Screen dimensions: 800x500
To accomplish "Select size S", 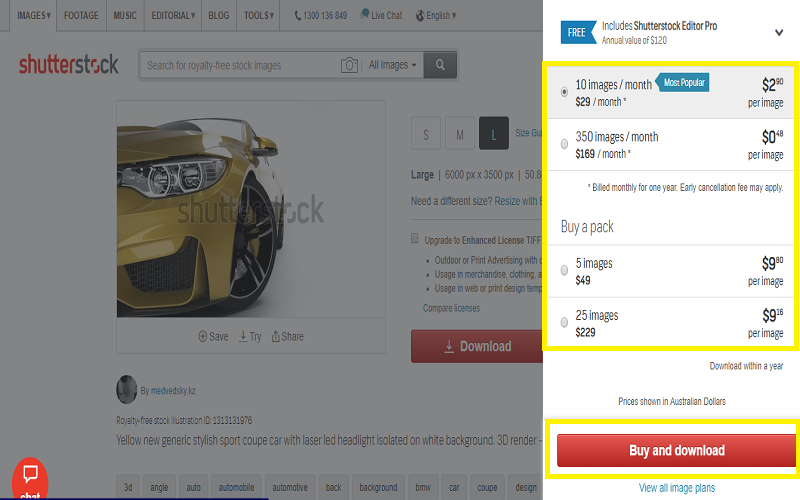I will pyautogui.click(x=426, y=133).
